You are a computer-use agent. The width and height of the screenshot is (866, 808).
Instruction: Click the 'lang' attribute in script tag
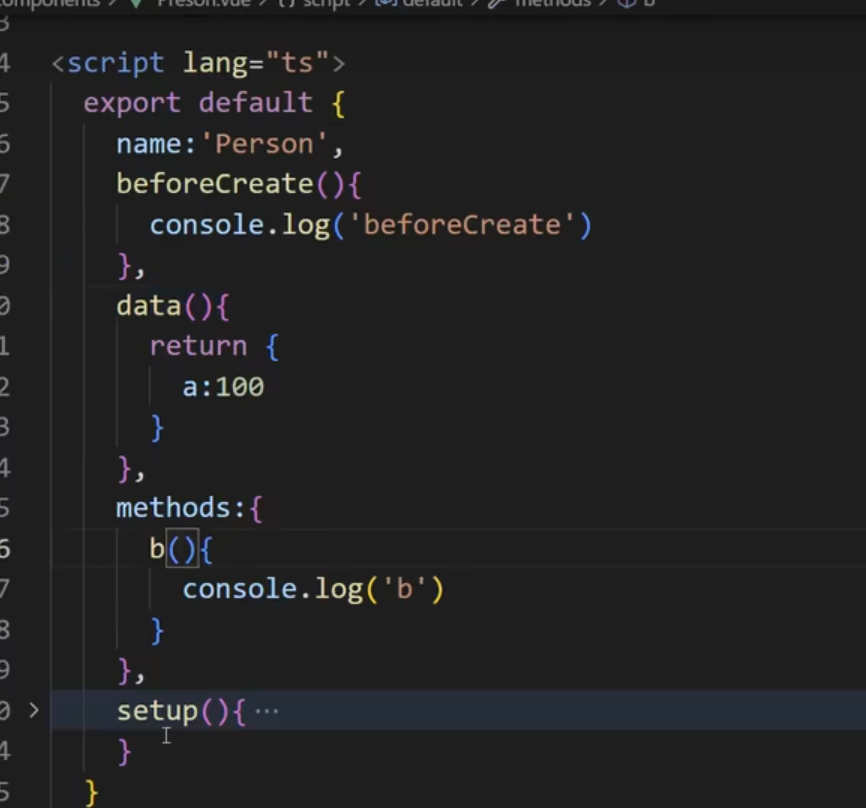click(215, 63)
